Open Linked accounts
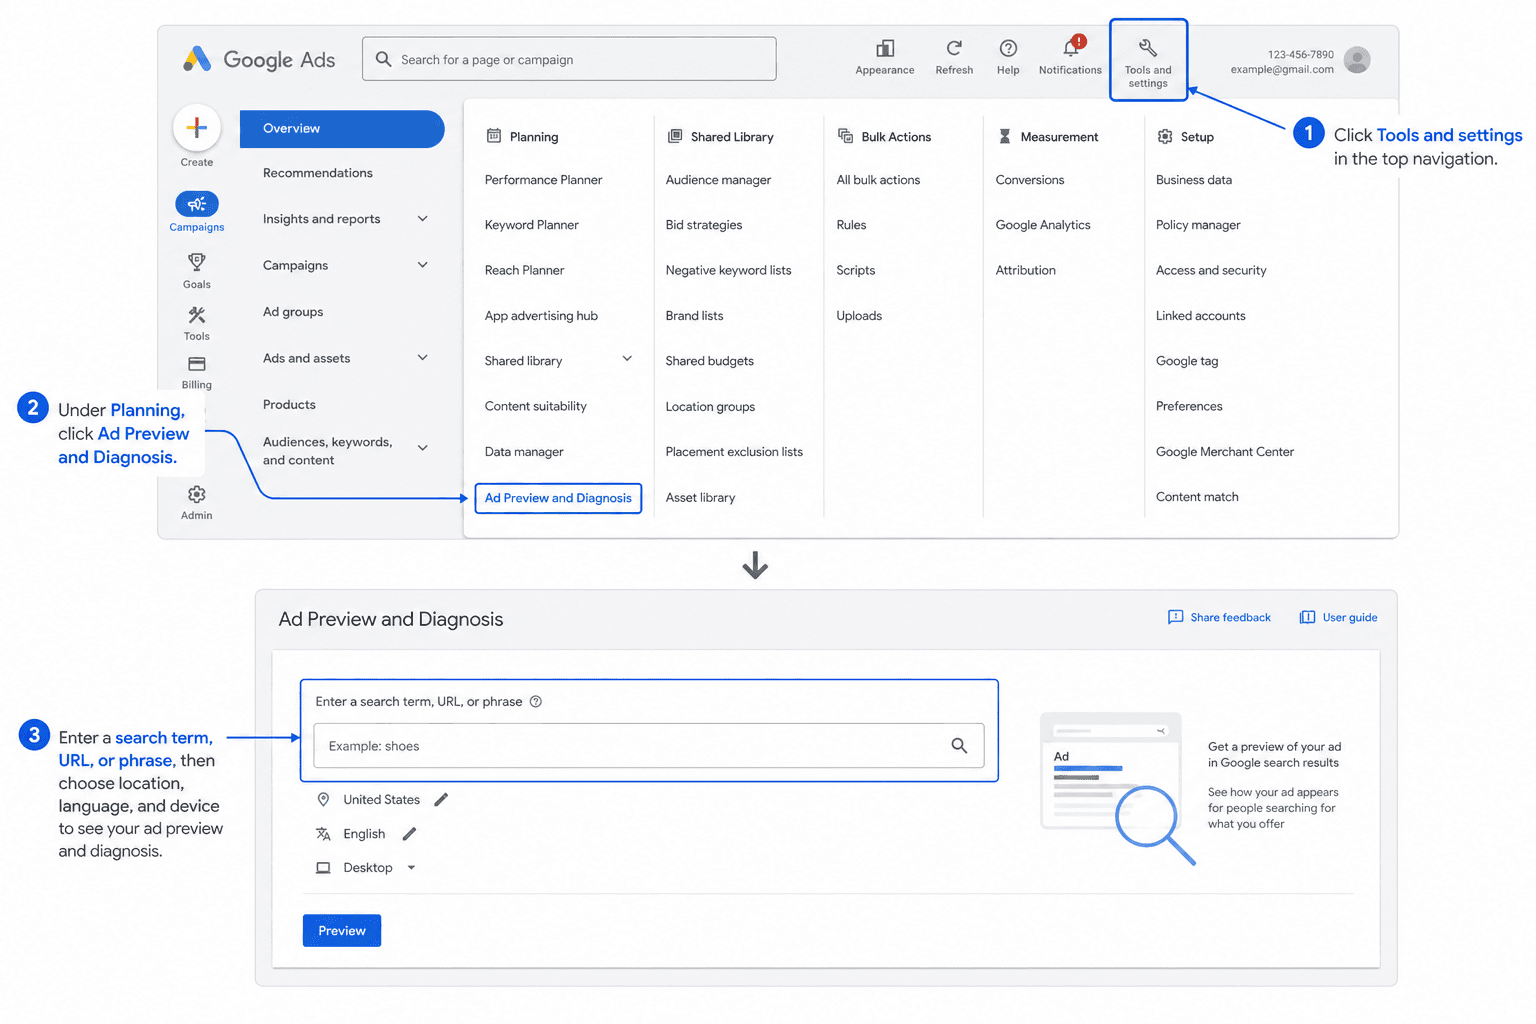 [1201, 316]
